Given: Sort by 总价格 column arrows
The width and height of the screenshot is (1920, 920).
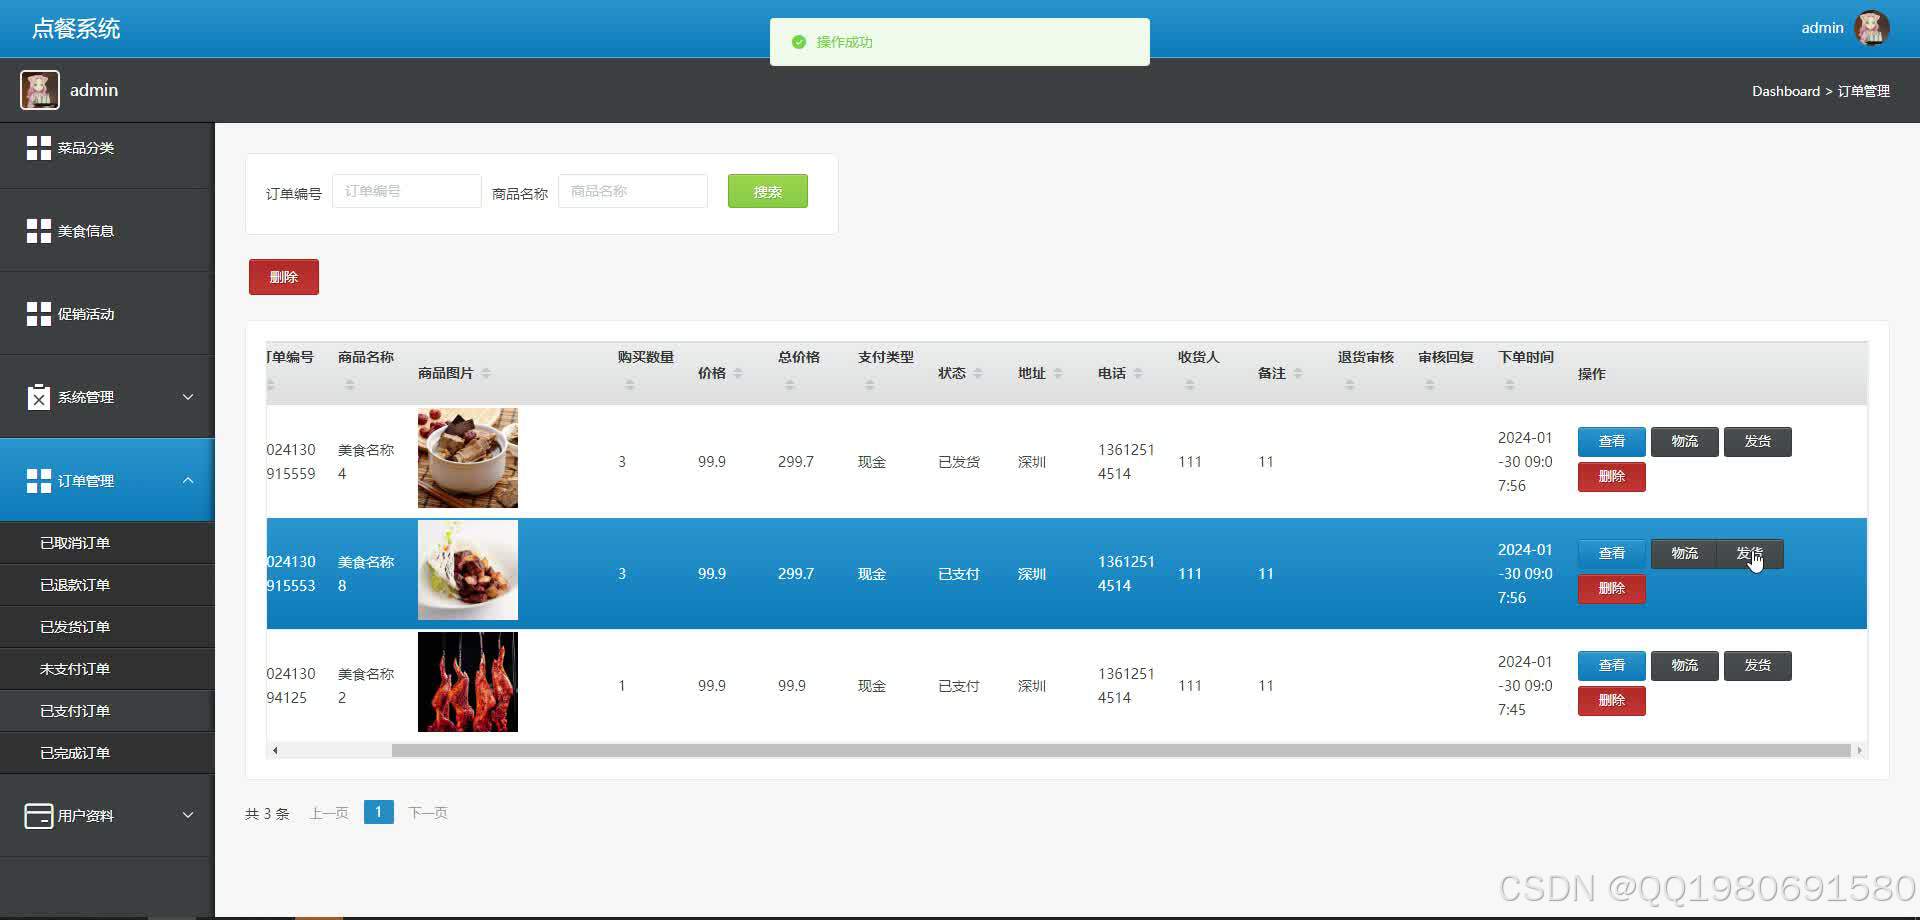Looking at the screenshot, I should tap(790, 385).
